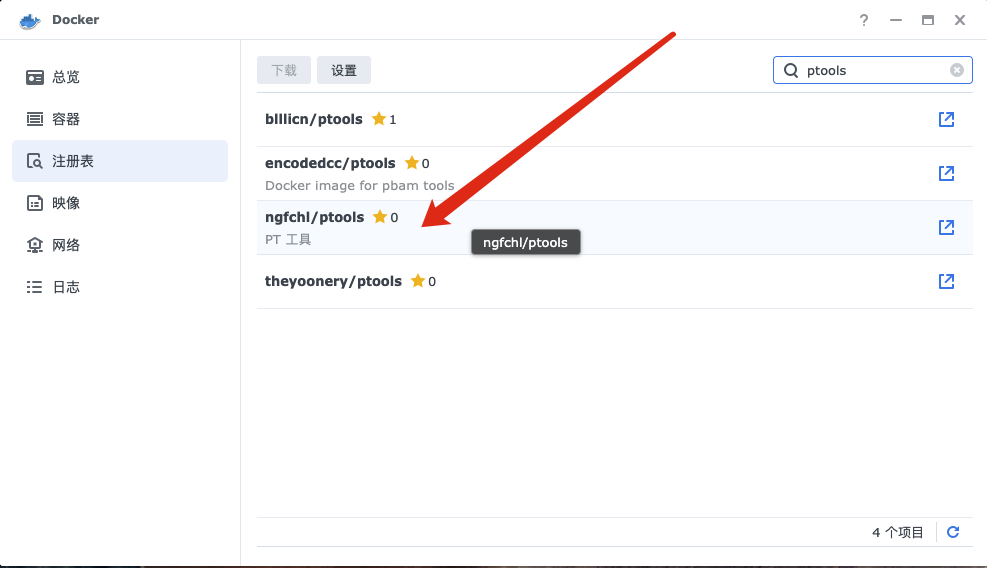Select the blllicn/ptools row
The image size is (987, 568).
point(614,120)
